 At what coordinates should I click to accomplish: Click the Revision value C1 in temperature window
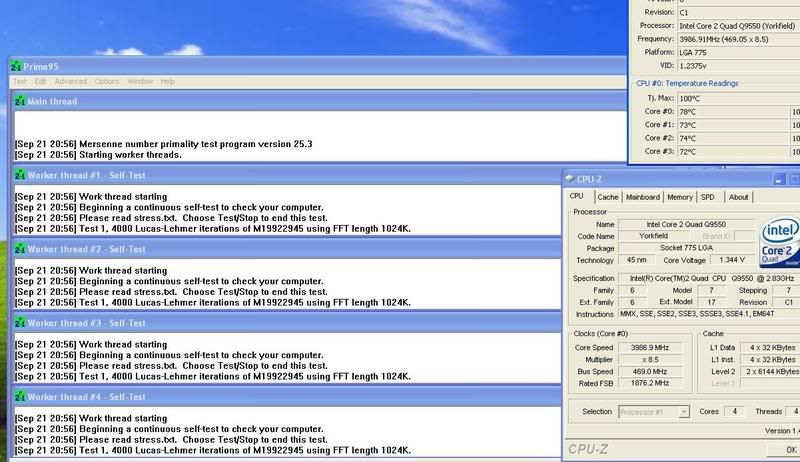(739, 12)
